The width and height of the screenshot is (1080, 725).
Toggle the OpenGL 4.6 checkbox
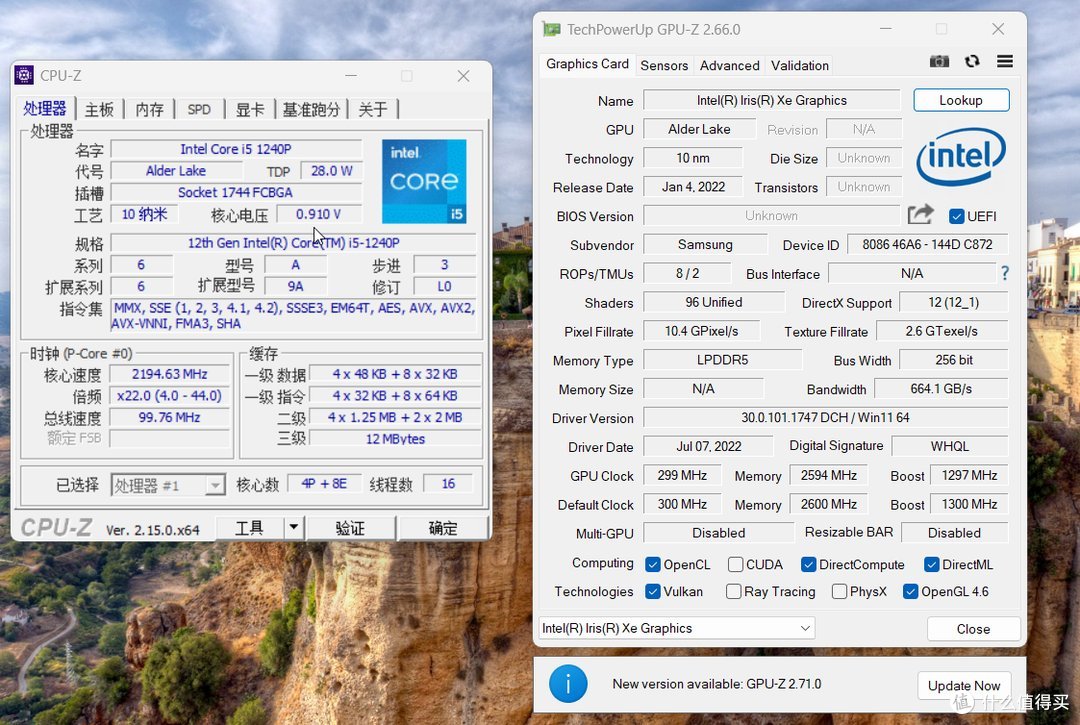tap(911, 591)
